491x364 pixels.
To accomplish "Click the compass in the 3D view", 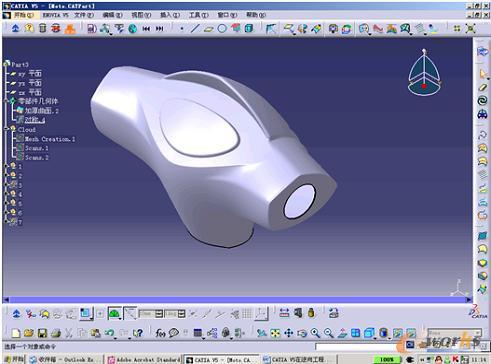I will pos(424,72).
